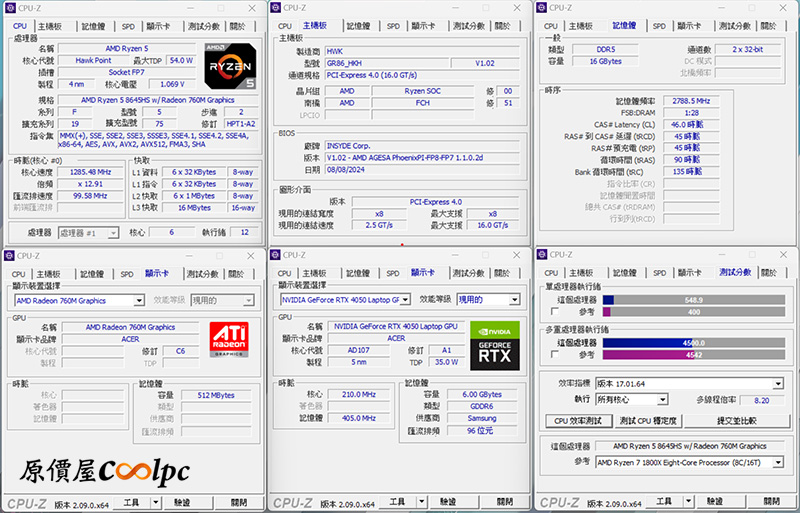
Task: Click the 512 MBytes Radeon memory value
Action: click(x=215, y=395)
